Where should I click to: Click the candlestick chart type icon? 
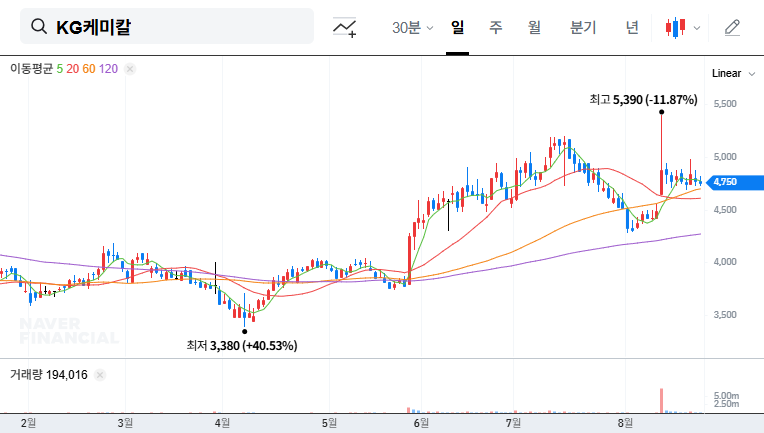(675, 27)
